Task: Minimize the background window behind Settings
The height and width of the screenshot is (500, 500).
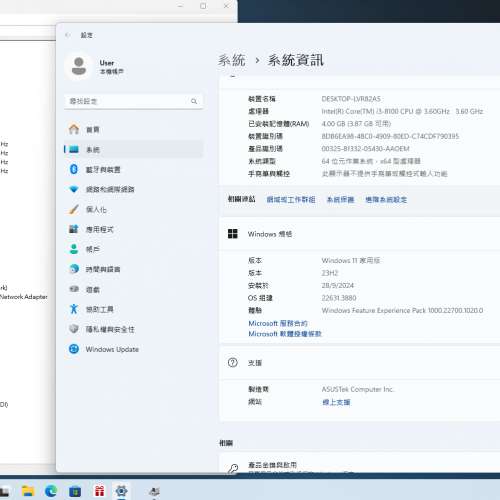Action: 180,6
